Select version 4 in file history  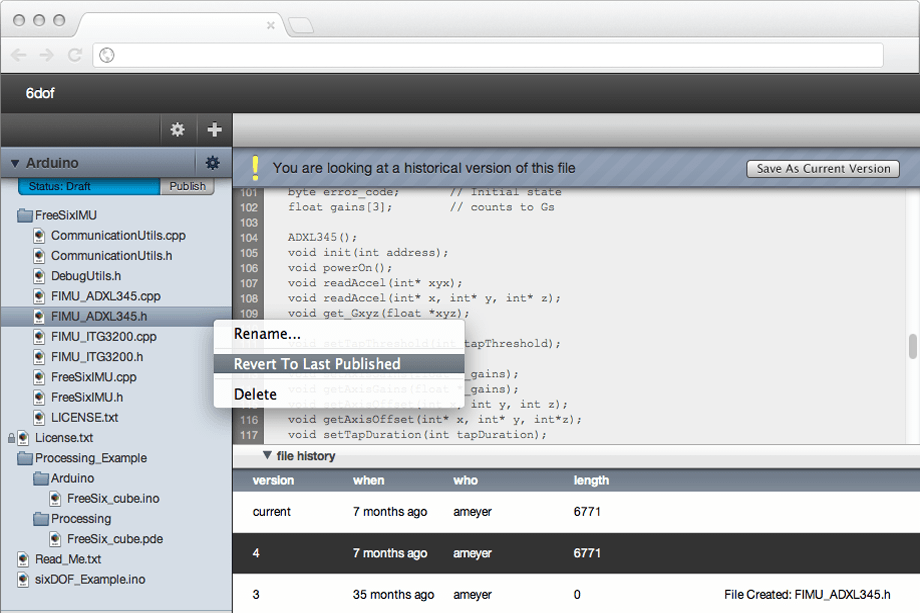pos(576,553)
